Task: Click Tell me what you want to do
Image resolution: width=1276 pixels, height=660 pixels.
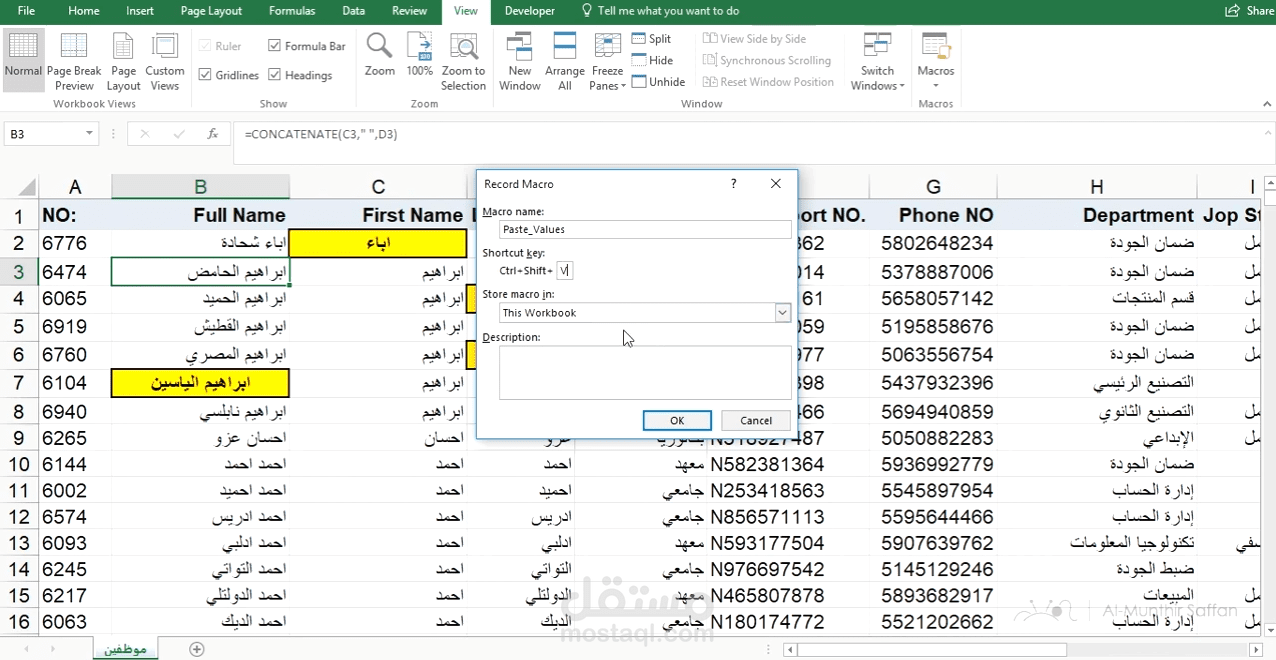Action: coord(660,11)
